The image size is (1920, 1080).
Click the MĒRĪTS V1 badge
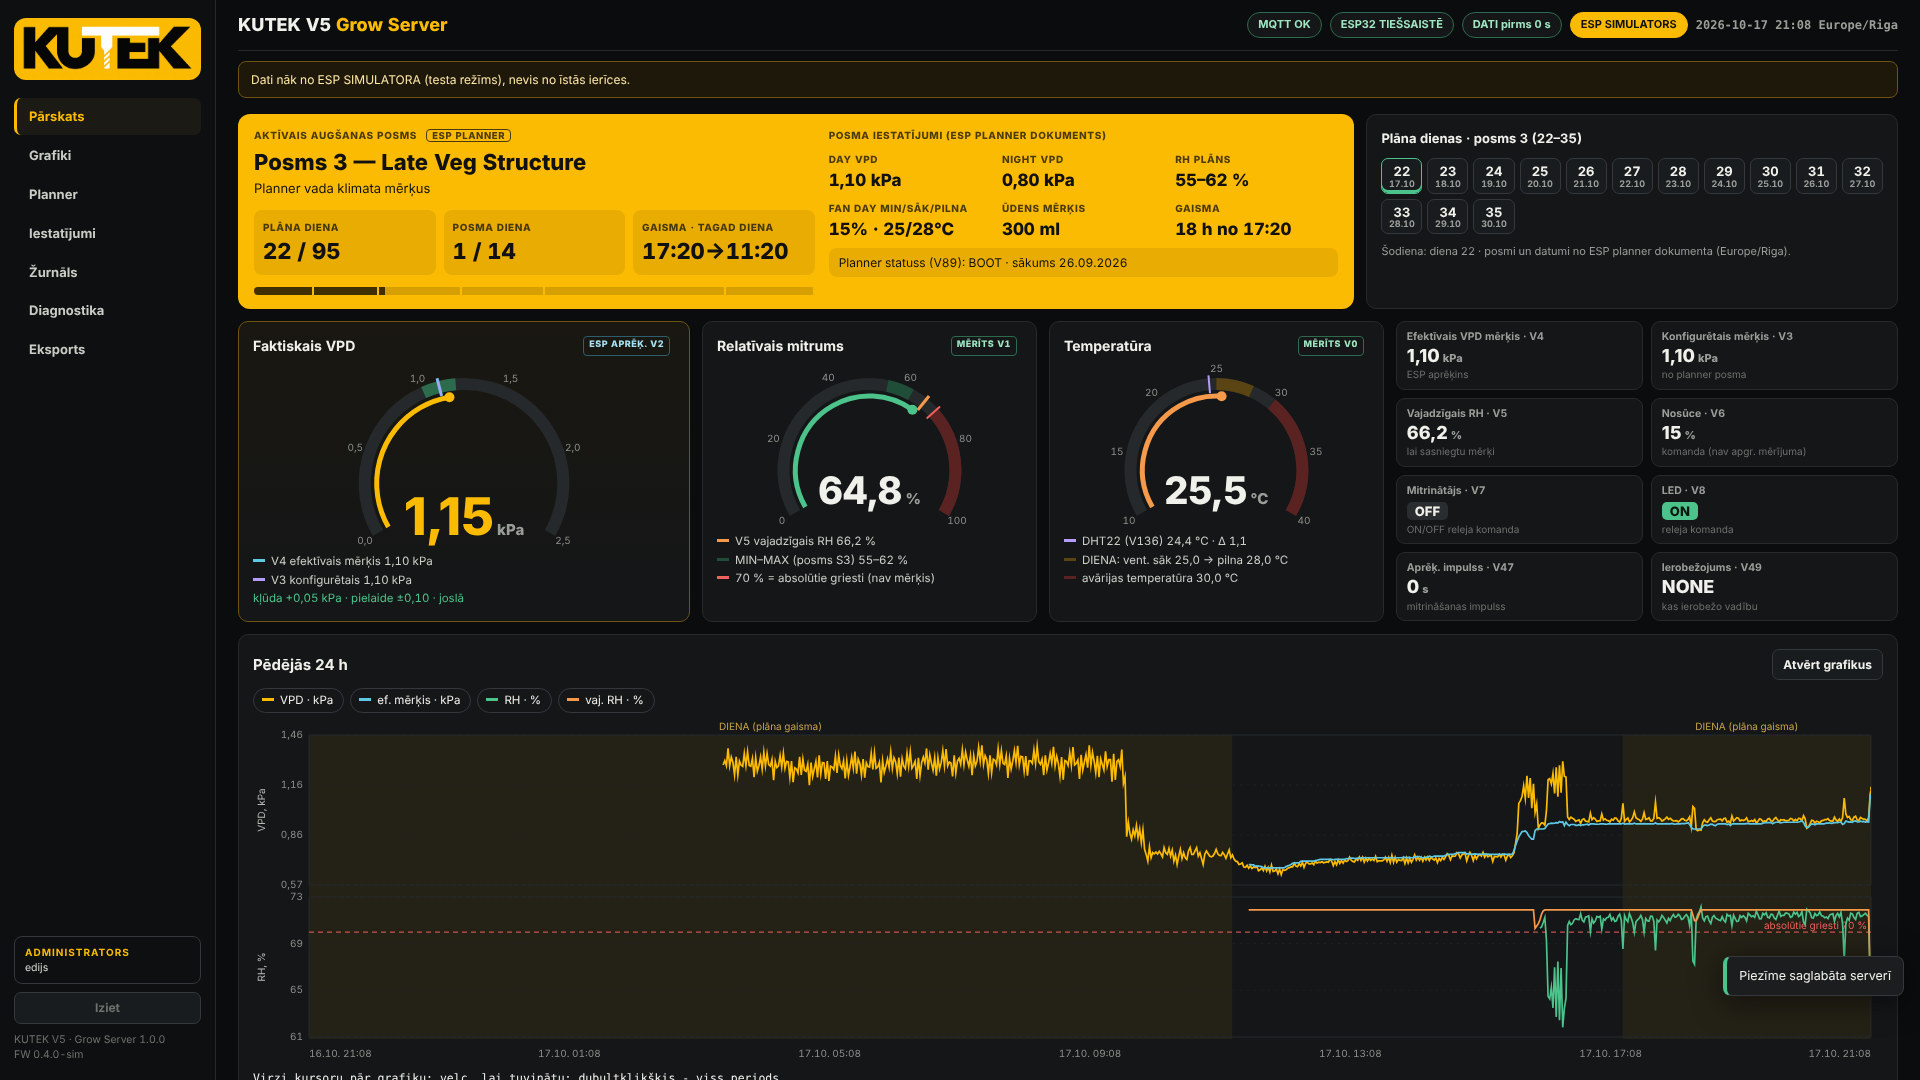pos(983,345)
